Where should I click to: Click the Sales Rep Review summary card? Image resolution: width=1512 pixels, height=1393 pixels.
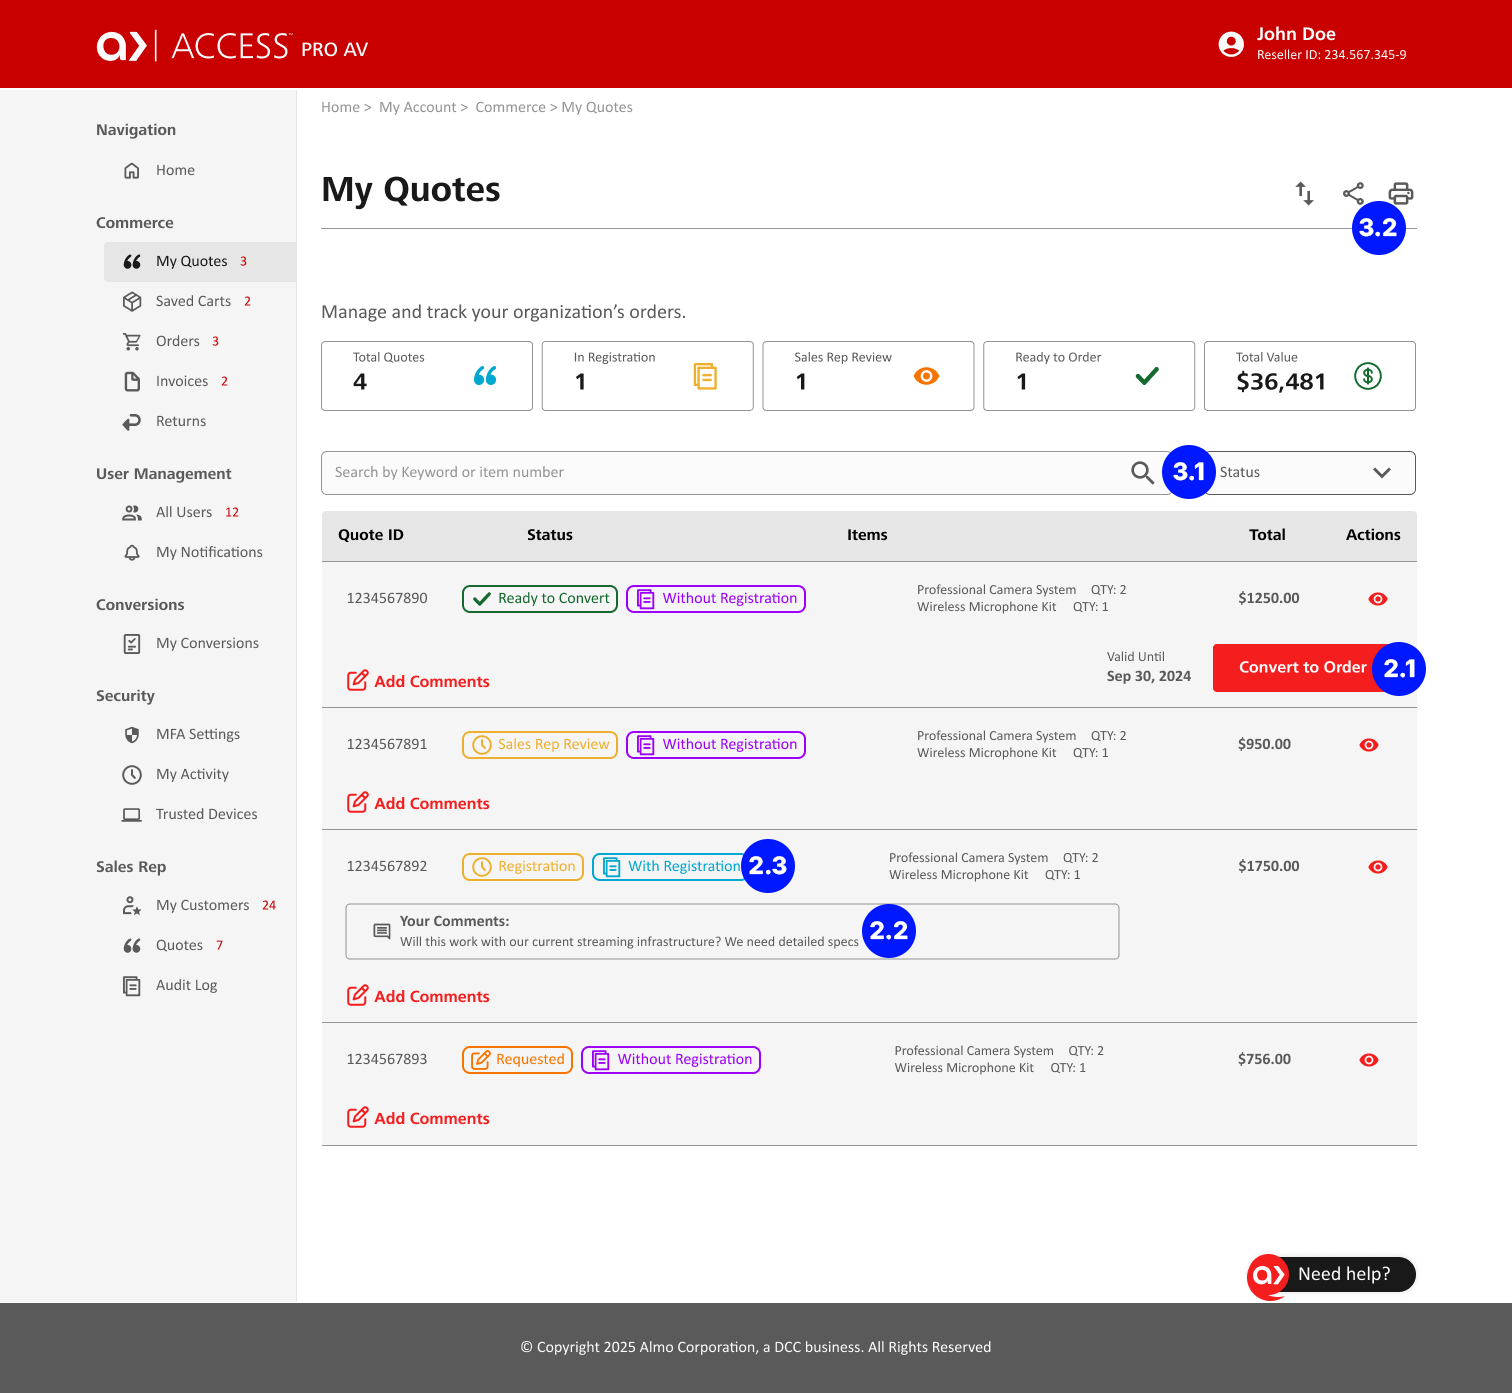click(x=868, y=376)
